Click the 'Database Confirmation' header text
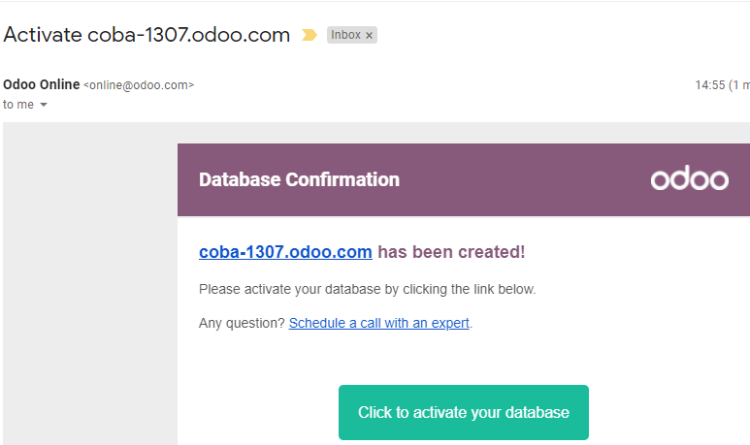 [x=299, y=179]
